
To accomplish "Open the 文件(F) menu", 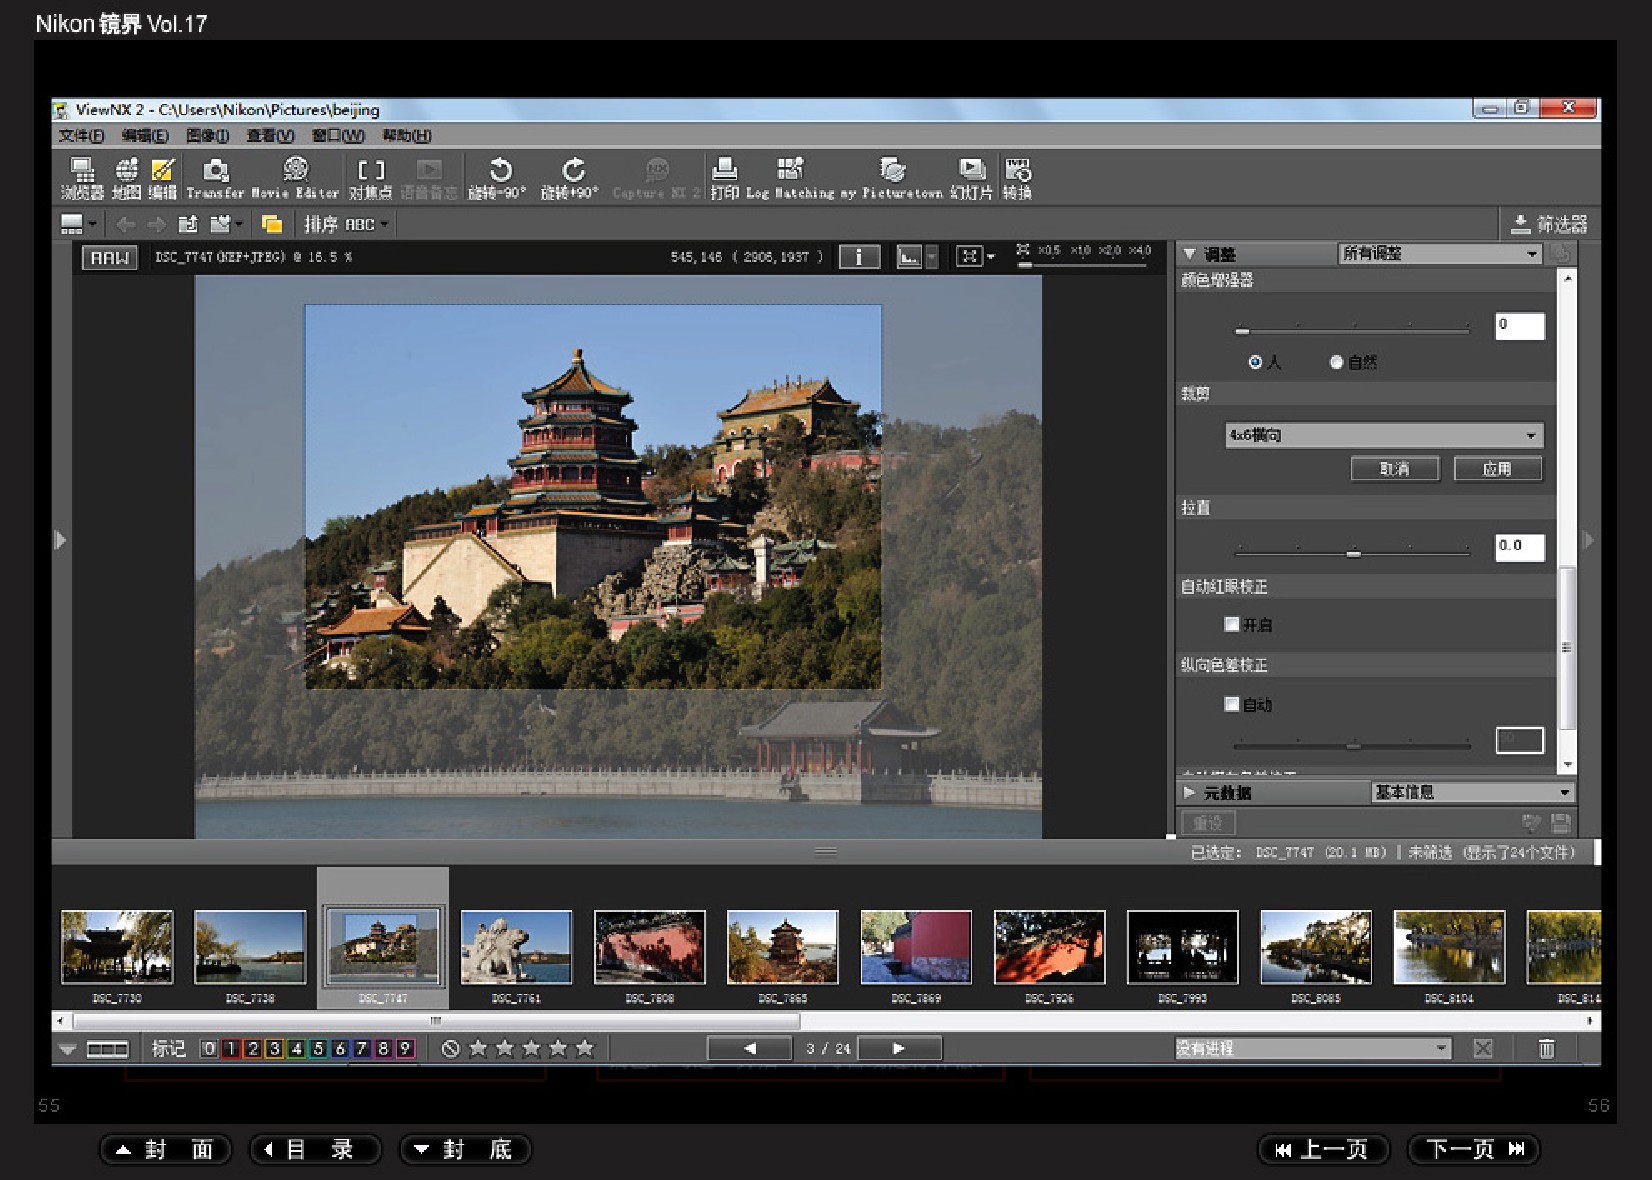I will [x=81, y=135].
